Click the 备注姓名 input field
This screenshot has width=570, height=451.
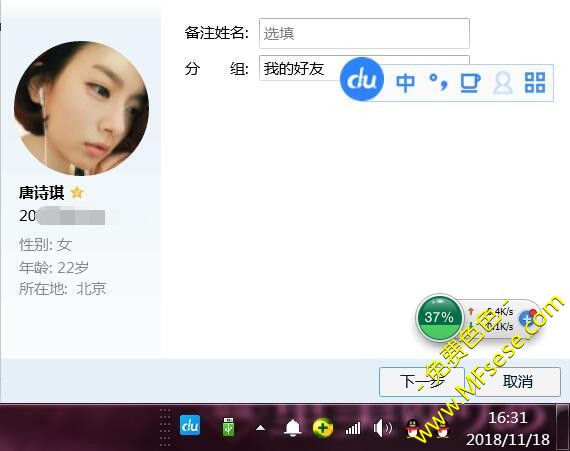click(x=364, y=33)
